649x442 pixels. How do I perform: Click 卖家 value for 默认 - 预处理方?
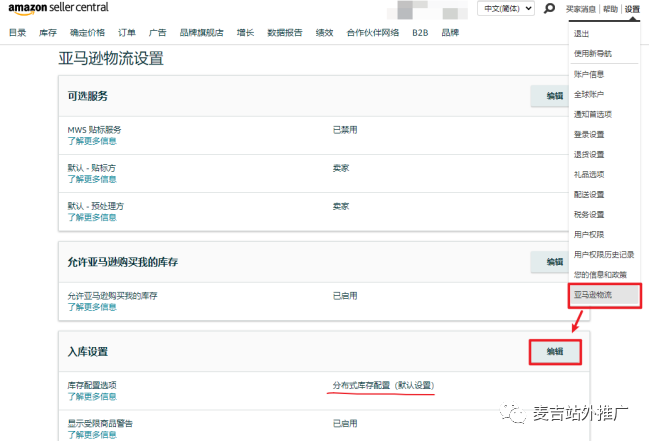pos(341,206)
